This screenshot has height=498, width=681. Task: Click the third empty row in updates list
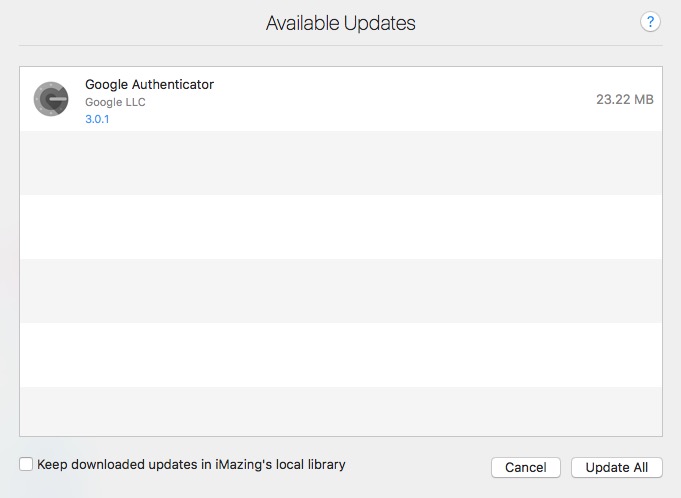340,291
